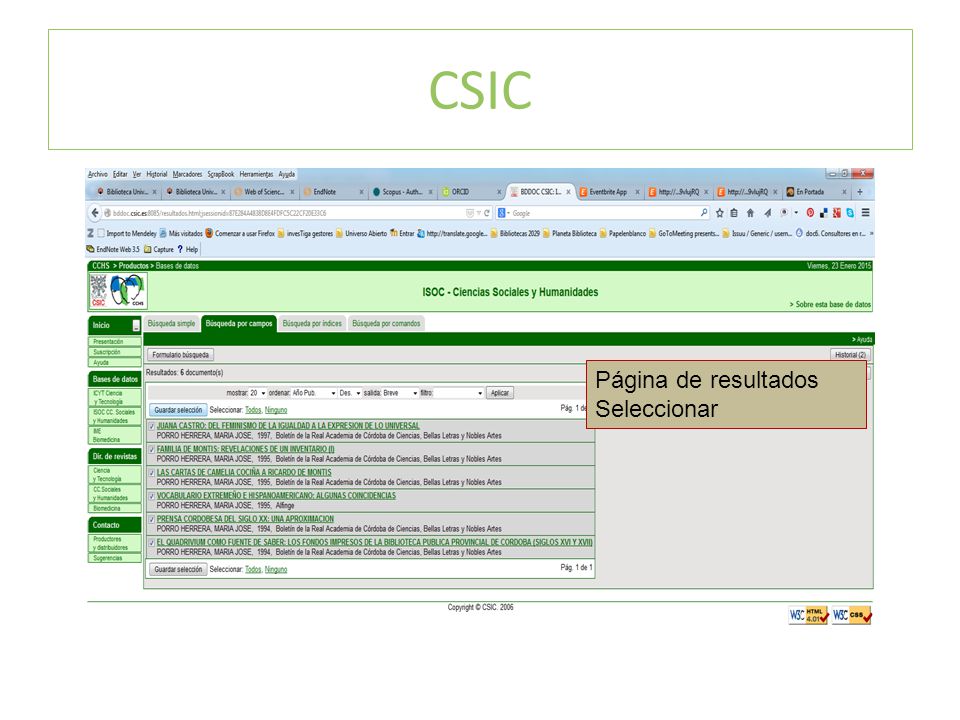Open the Sugerencias sidebar link
960x720 pixels.
pyautogui.click(x=114, y=558)
